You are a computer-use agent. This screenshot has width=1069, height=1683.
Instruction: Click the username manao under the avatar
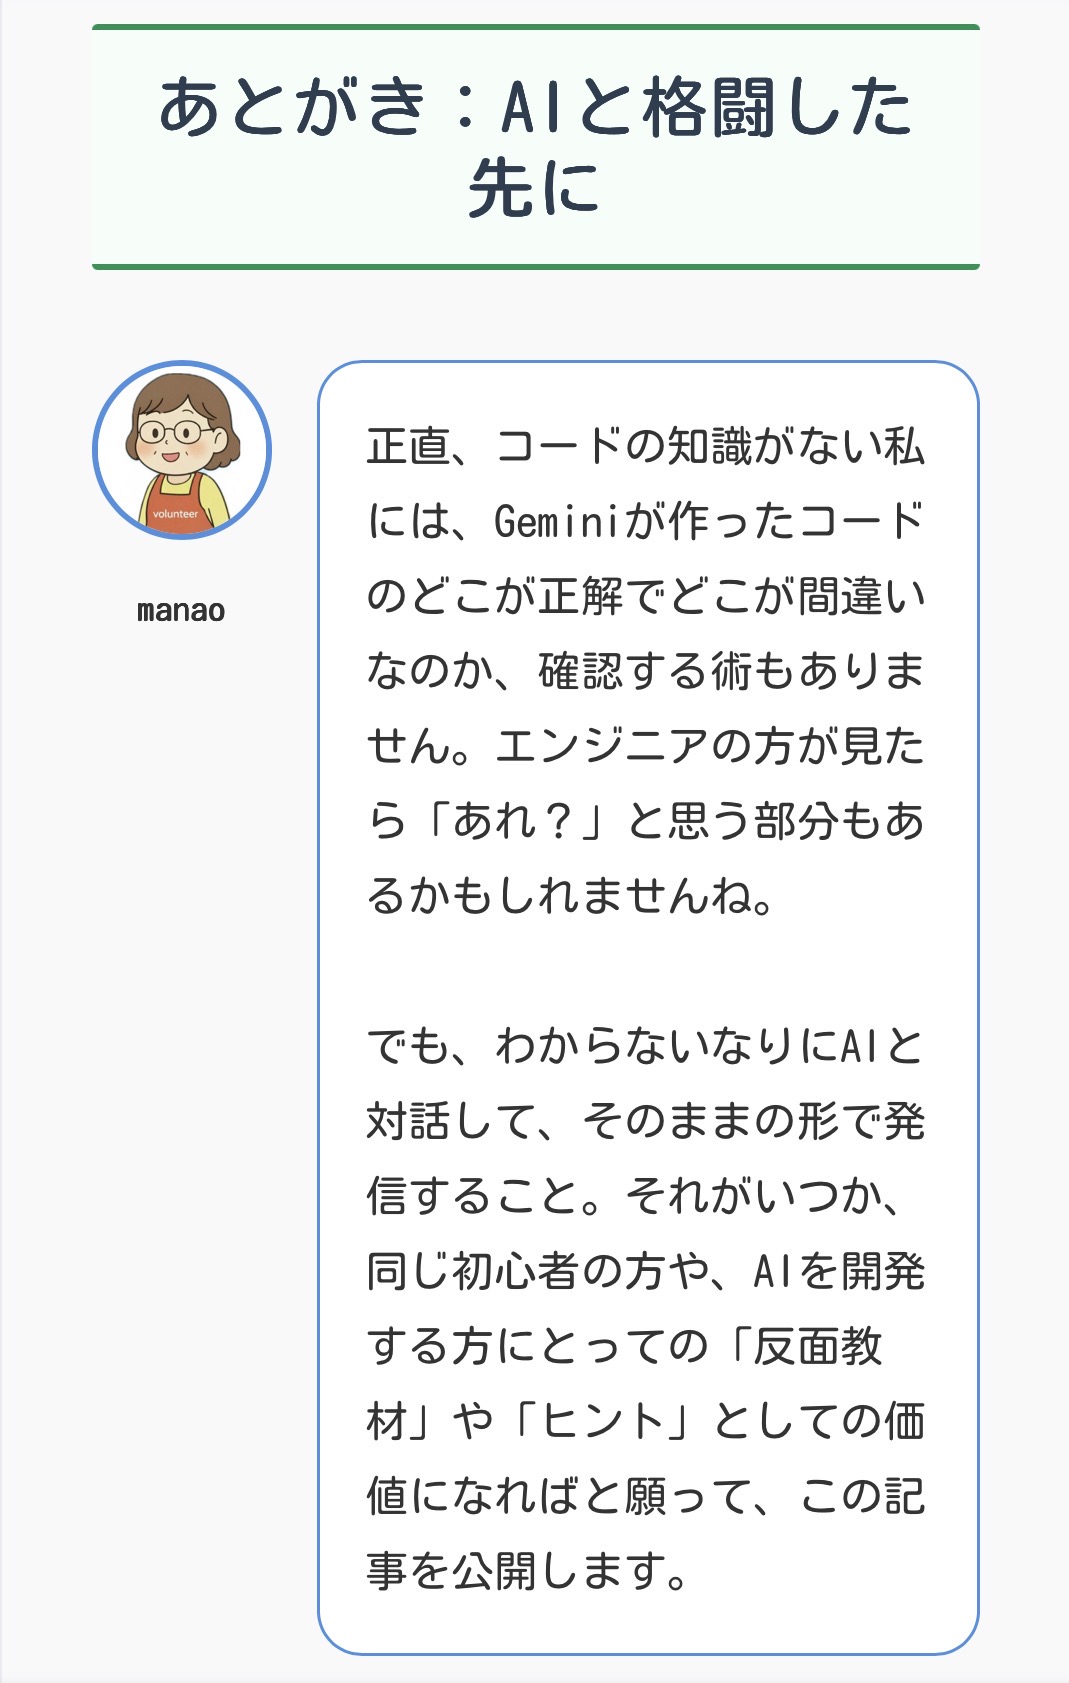point(181,610)
